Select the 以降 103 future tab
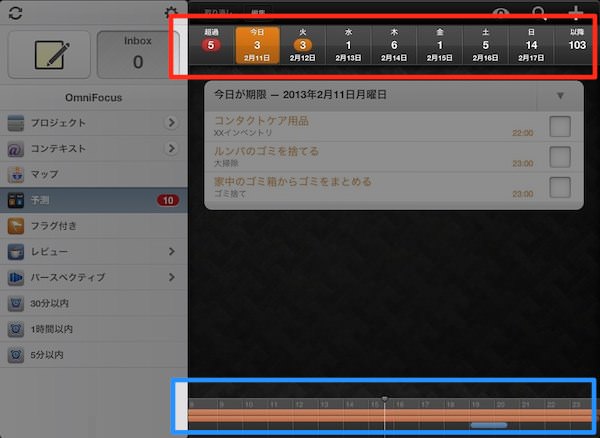This screenshot has height=438, width=600. tap(577, 45)
